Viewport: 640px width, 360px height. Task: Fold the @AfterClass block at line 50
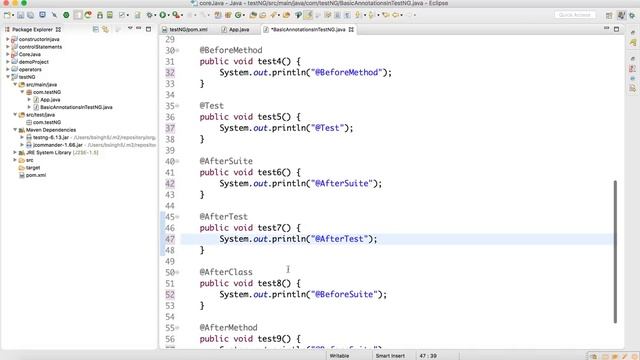click(x=178, y=273)
